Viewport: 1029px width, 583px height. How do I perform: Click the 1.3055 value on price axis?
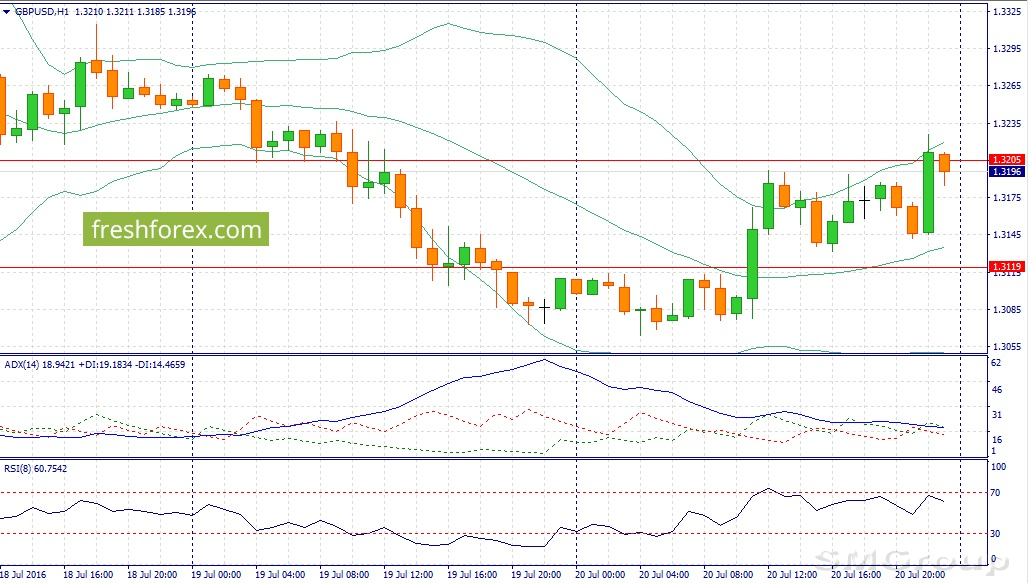pyautogui.click(x=1005, y=346)
